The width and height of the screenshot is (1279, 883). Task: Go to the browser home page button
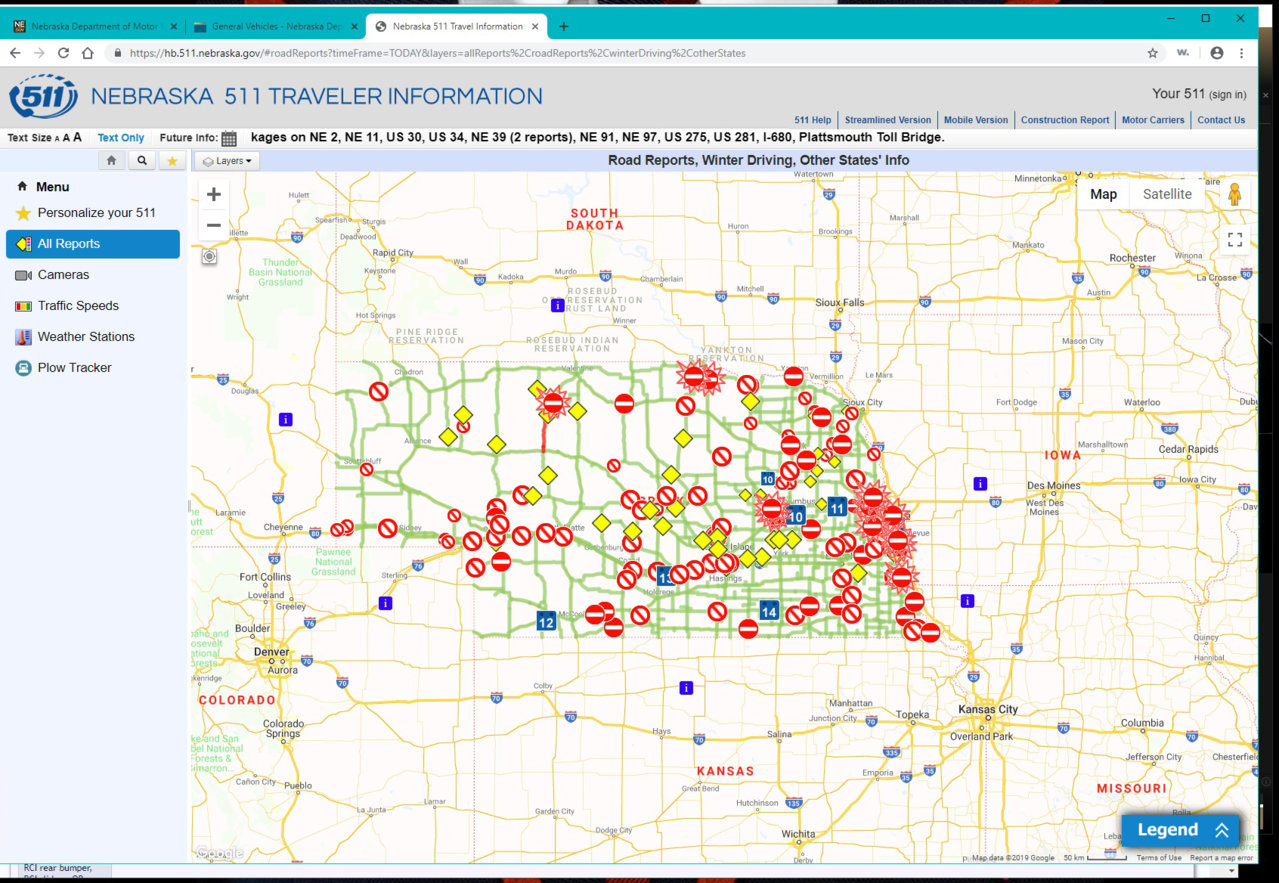click(x=88, y=53)
